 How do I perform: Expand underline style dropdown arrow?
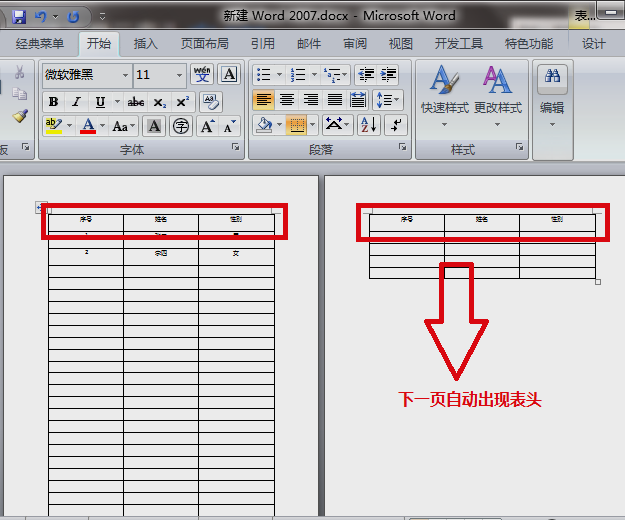[x=117, y=102]
